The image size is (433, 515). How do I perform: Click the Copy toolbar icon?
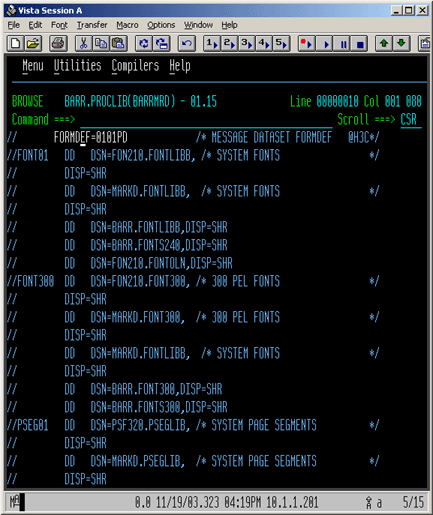(101, 44)
